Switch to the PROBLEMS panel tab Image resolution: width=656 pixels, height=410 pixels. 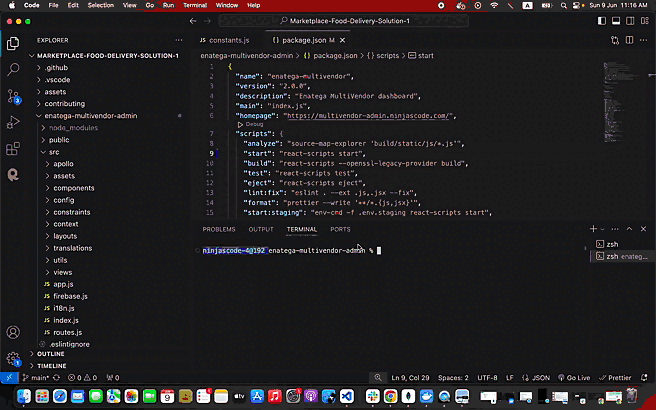[x=219, y=229]
